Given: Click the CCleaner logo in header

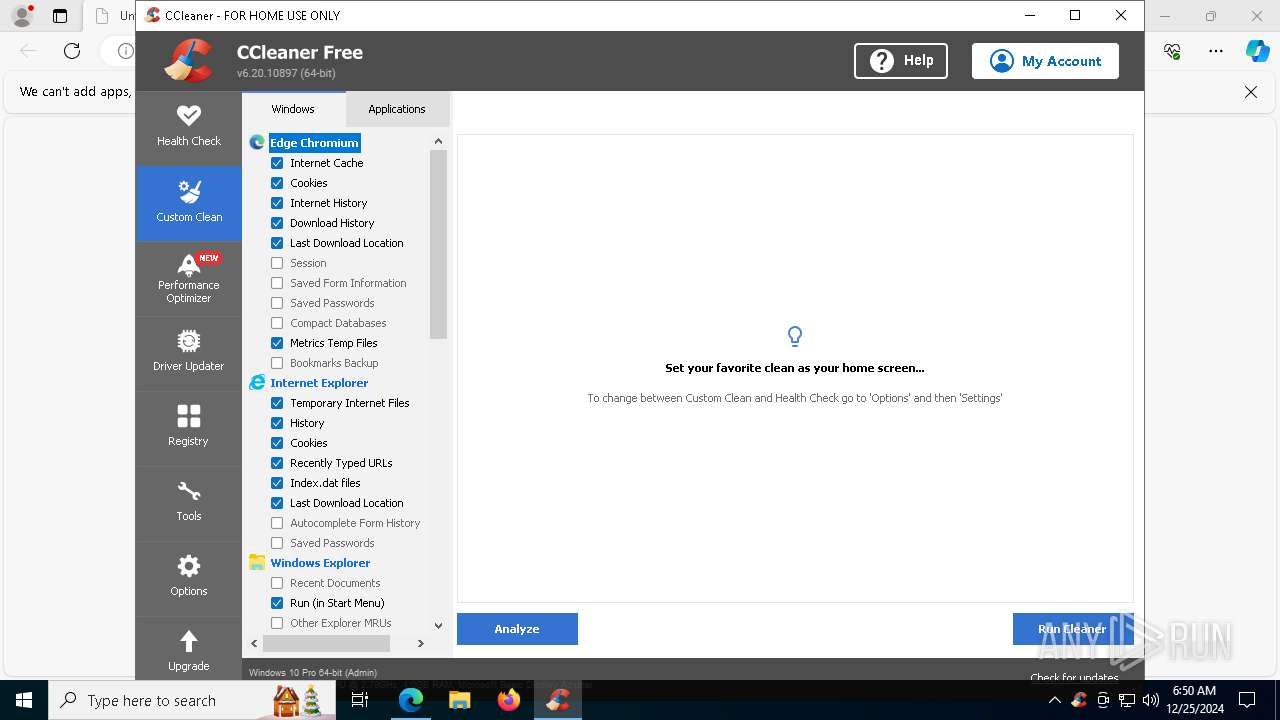Looking at the screenshot, I should [189, 61].
